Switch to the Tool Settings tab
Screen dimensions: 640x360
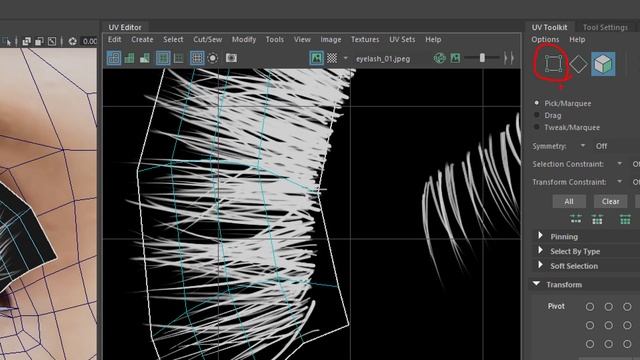coord(605,27)
